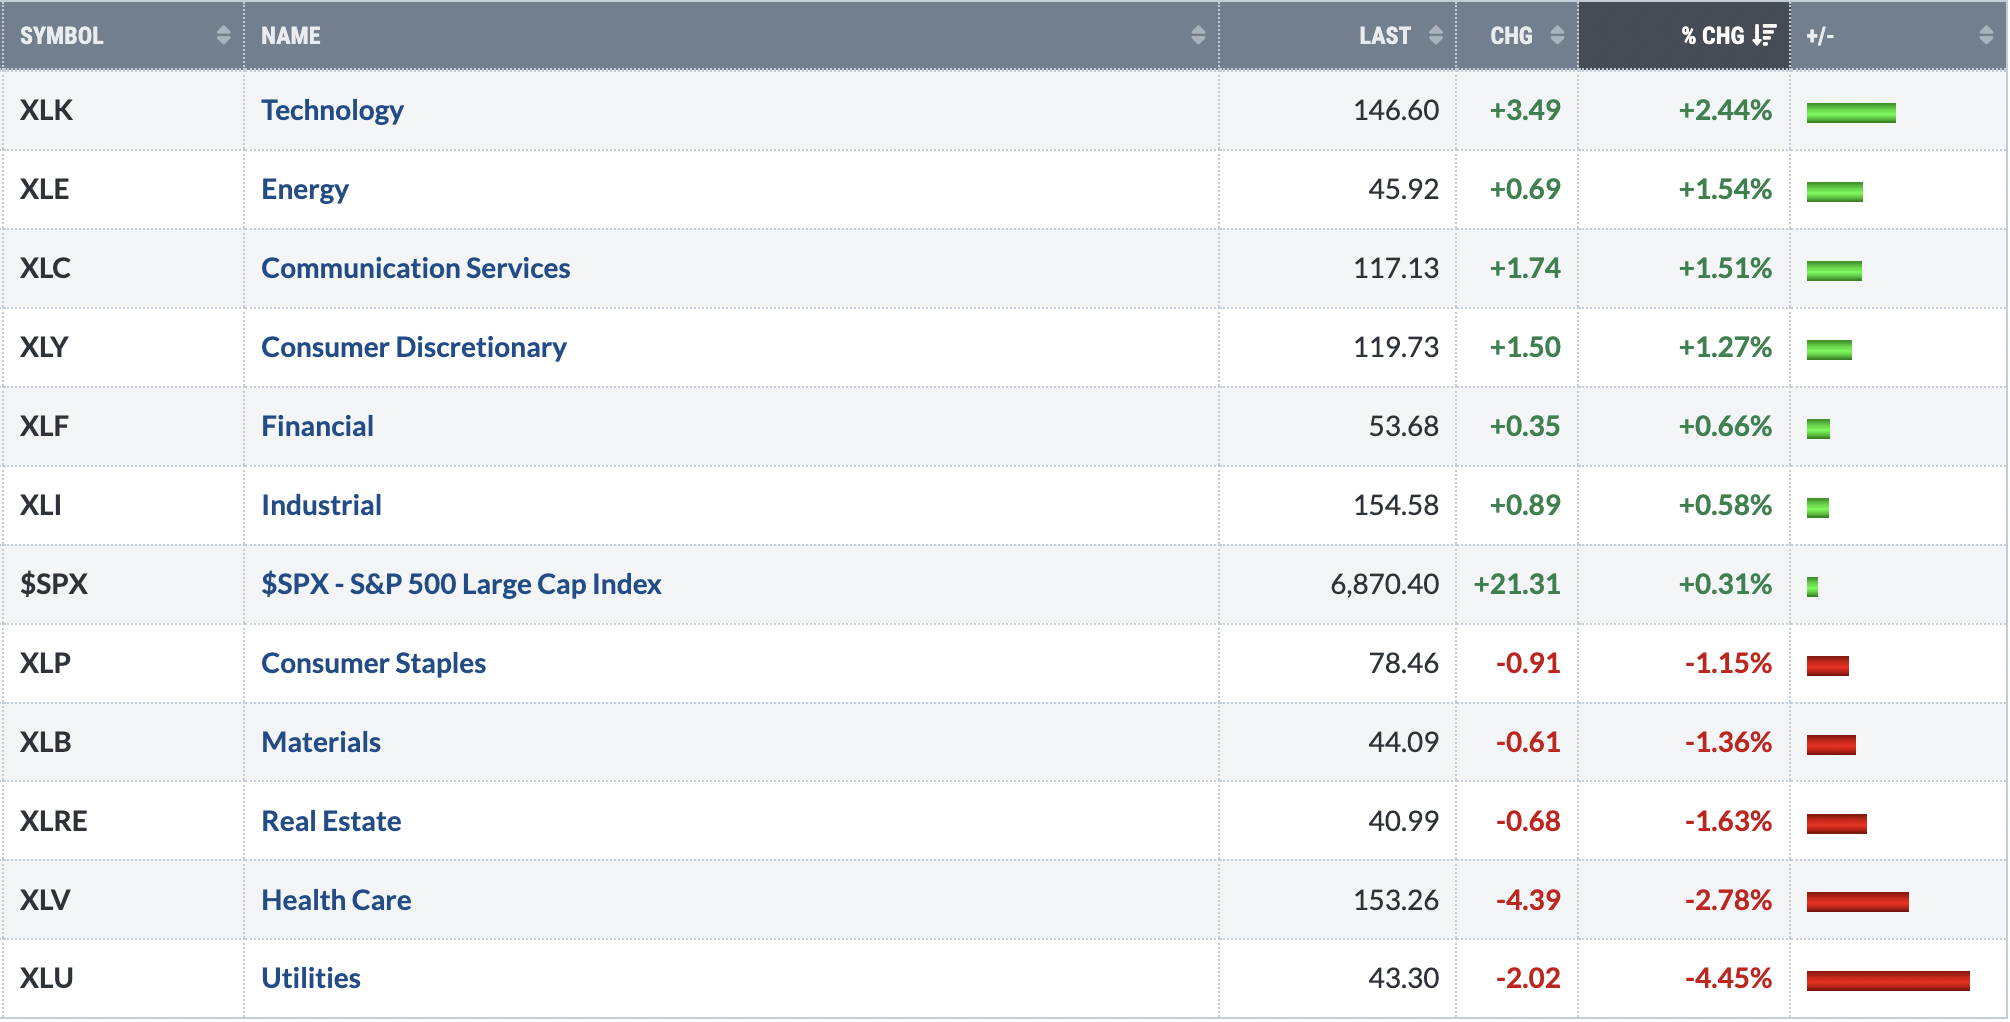
Task: Click the Materials sector link
Action: pyautogui.click(x=321, y=742)
